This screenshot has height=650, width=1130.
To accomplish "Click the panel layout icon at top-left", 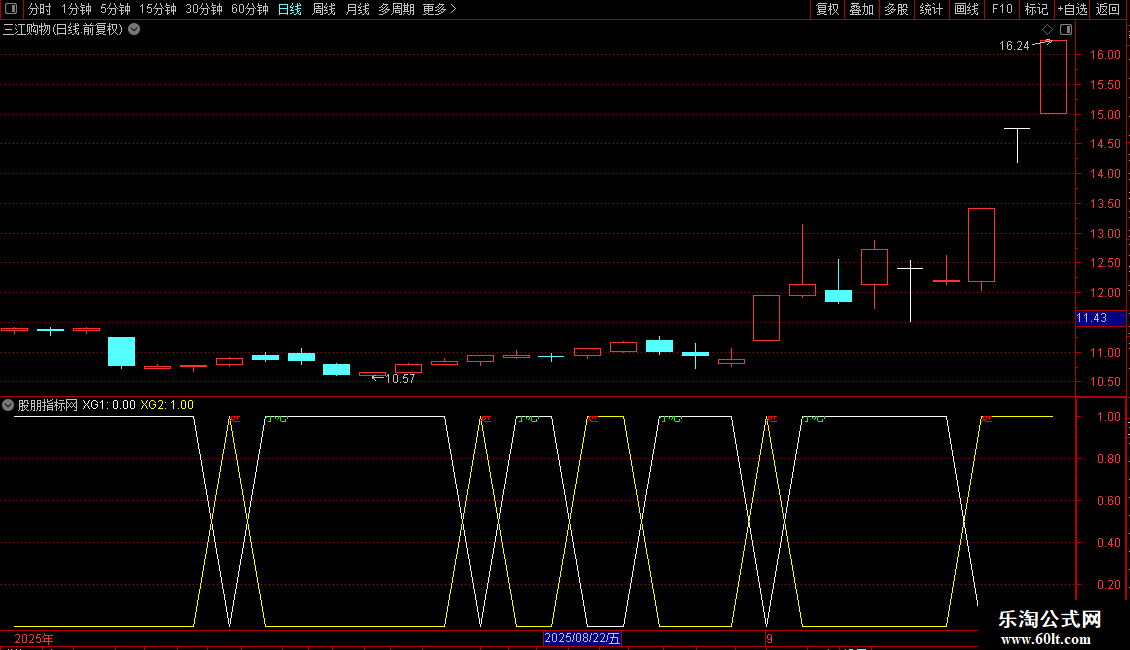I will point(11,9).
